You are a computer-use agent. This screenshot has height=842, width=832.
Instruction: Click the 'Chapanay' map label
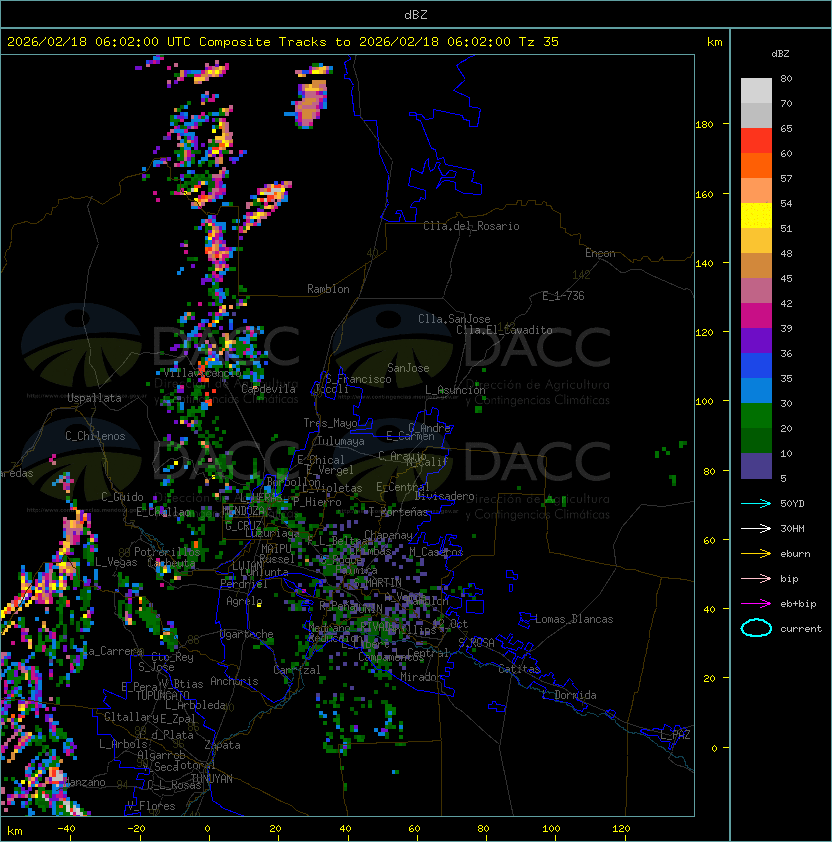(x=388, y=535)
